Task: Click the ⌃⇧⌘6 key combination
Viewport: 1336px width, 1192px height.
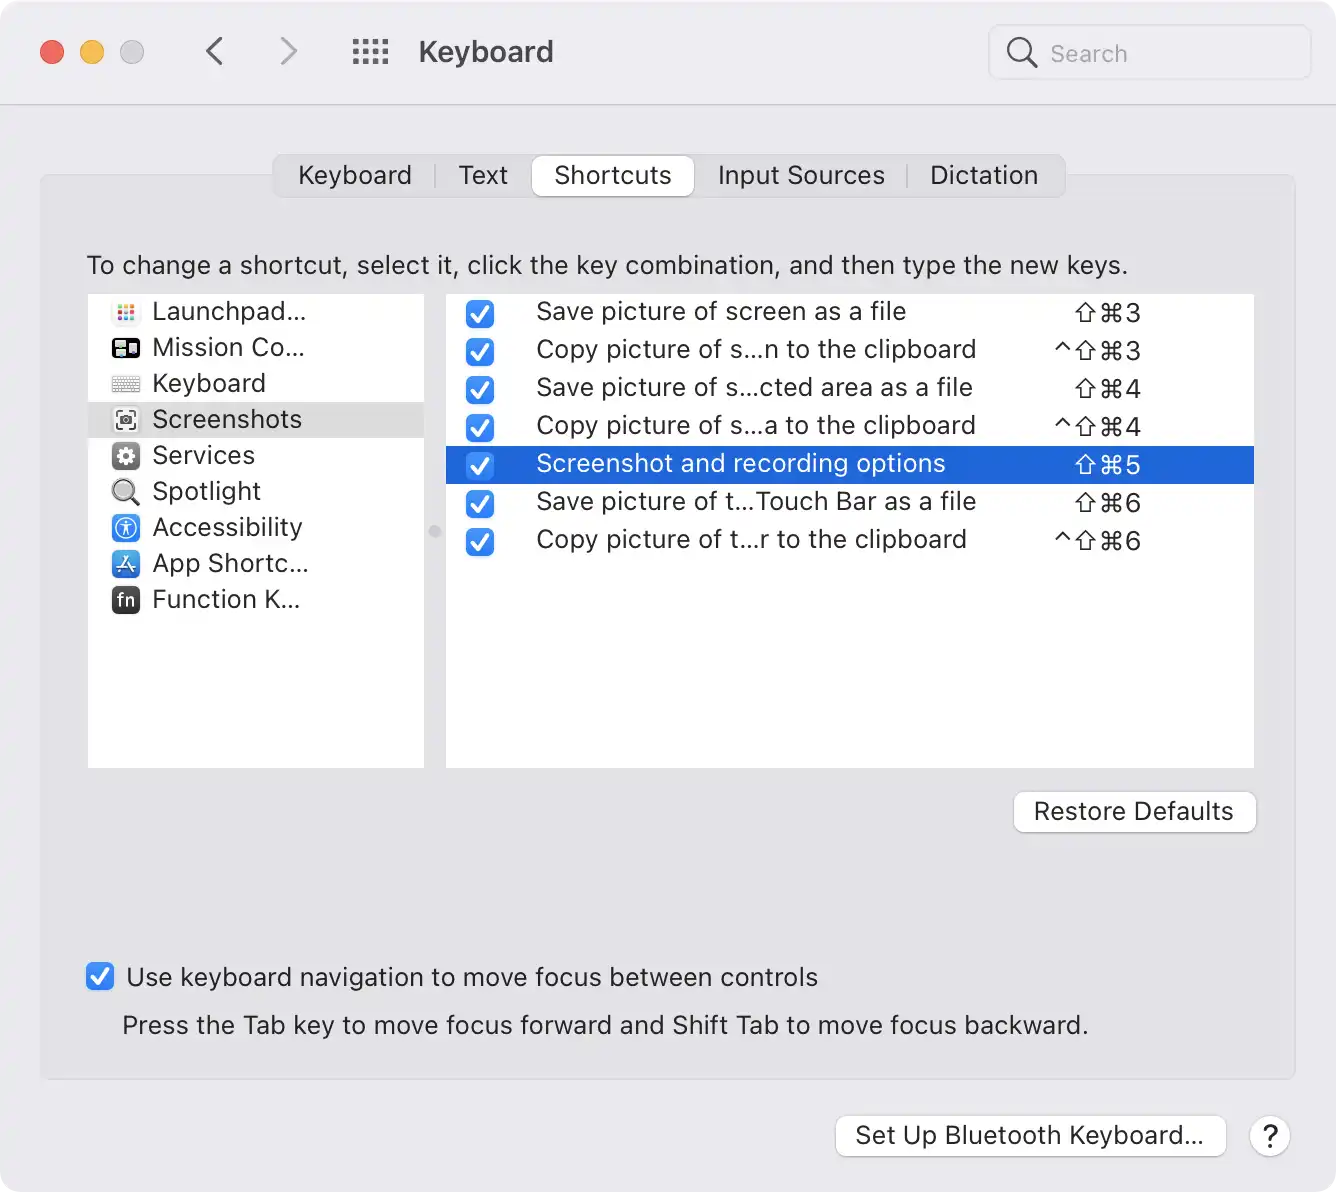Action: coord(1098,542)
